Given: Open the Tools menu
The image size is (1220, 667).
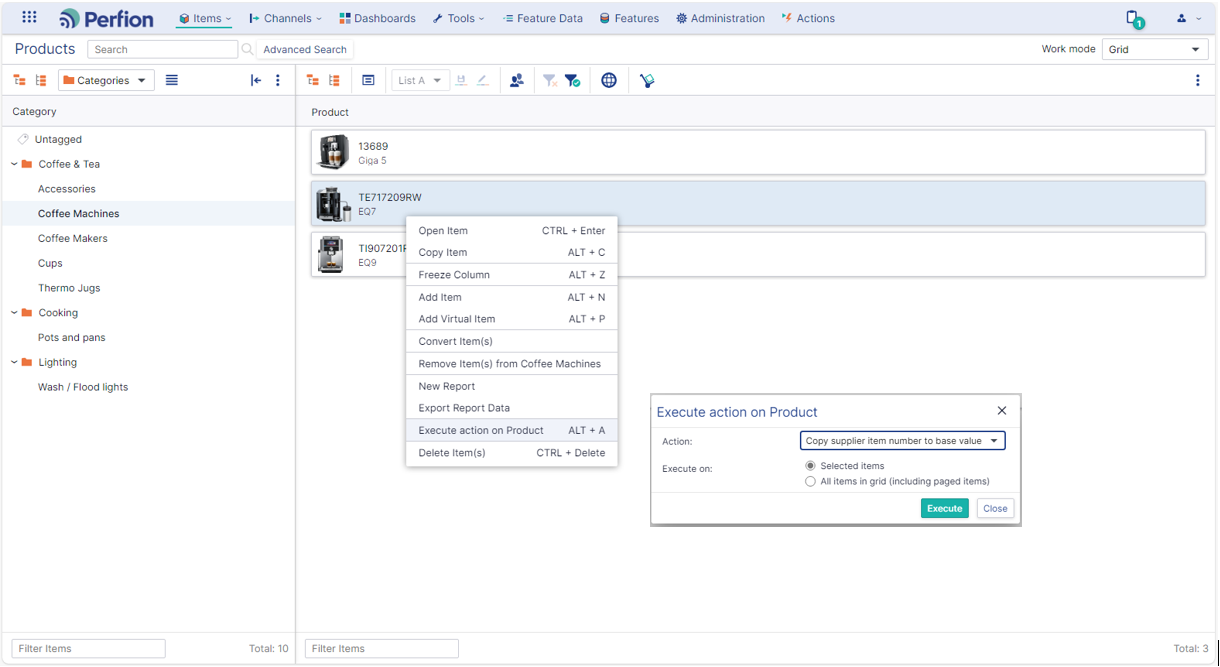Looking at the screenshot, I should pyautogui.click(x=459, y=18).
